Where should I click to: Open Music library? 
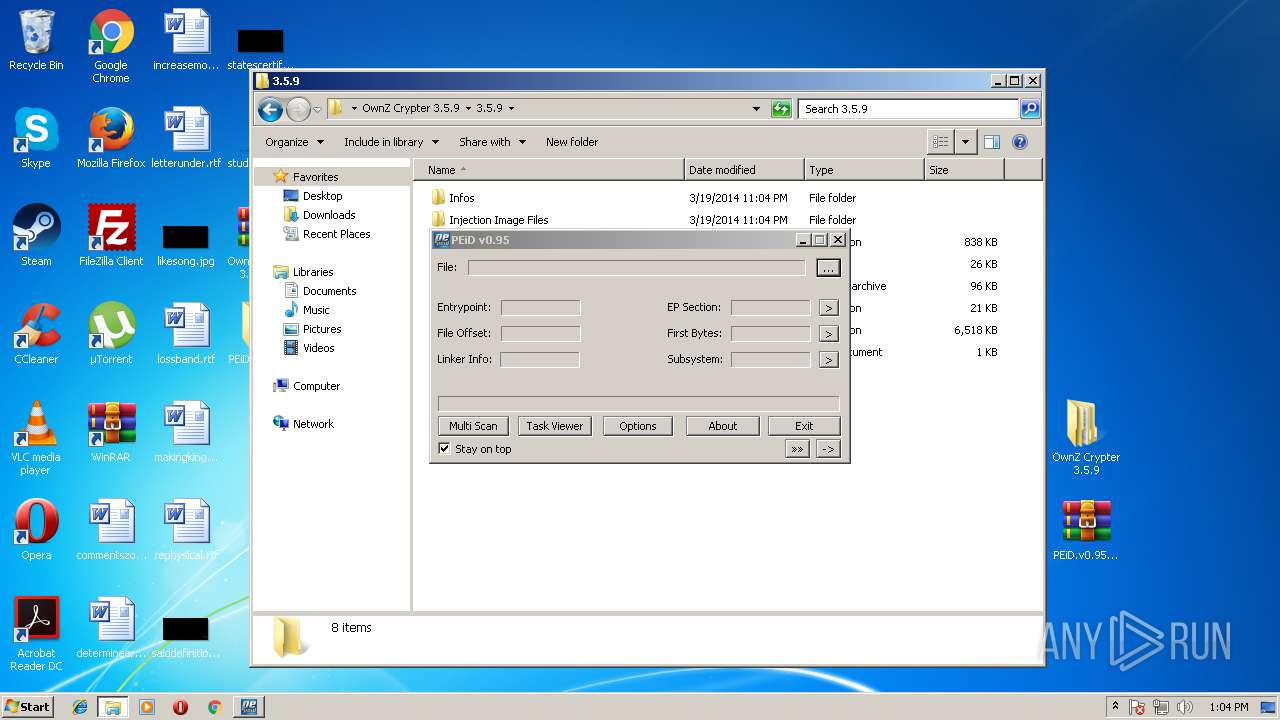tap(306, 310)
